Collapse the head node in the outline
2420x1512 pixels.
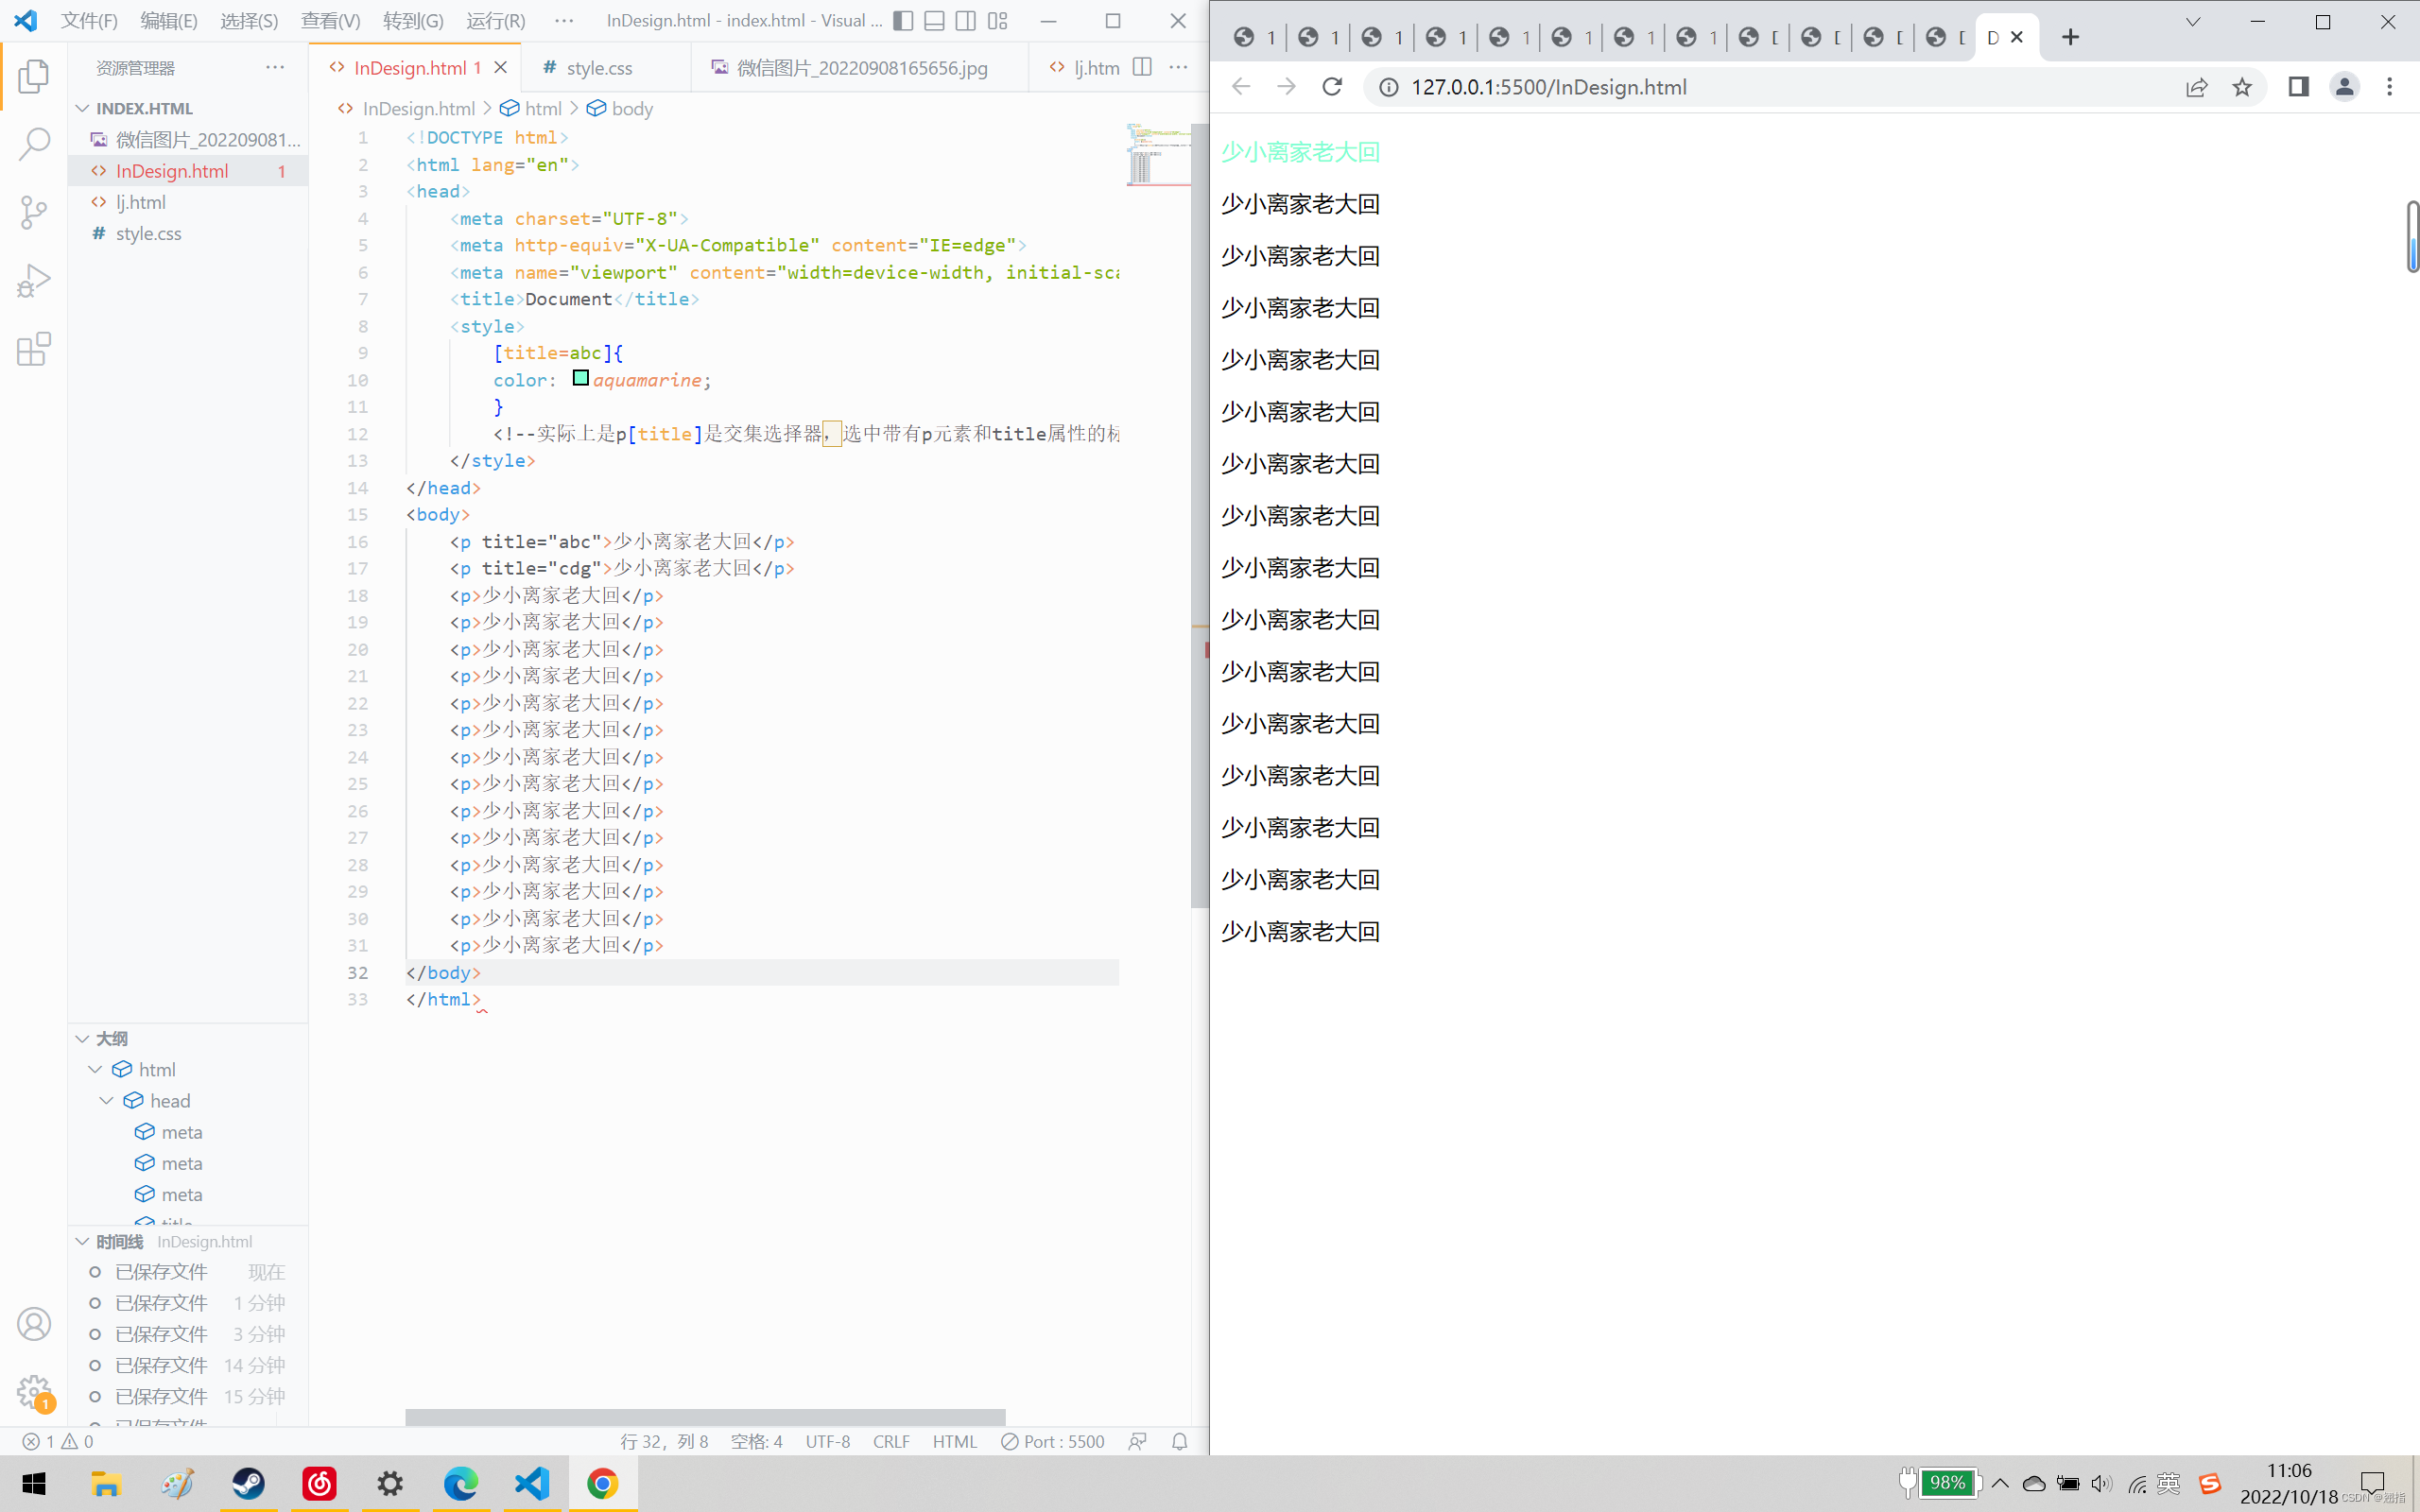[x=107, y=1100]
